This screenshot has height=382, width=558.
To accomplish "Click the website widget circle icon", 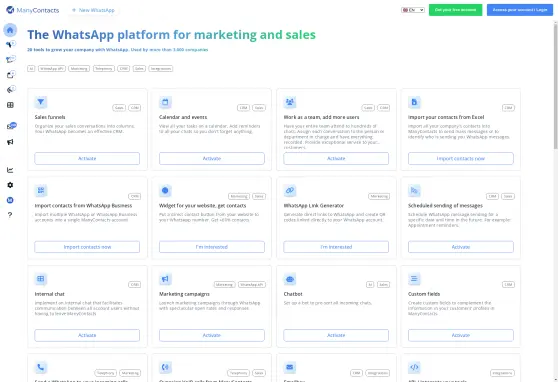I will pos(165,190).
